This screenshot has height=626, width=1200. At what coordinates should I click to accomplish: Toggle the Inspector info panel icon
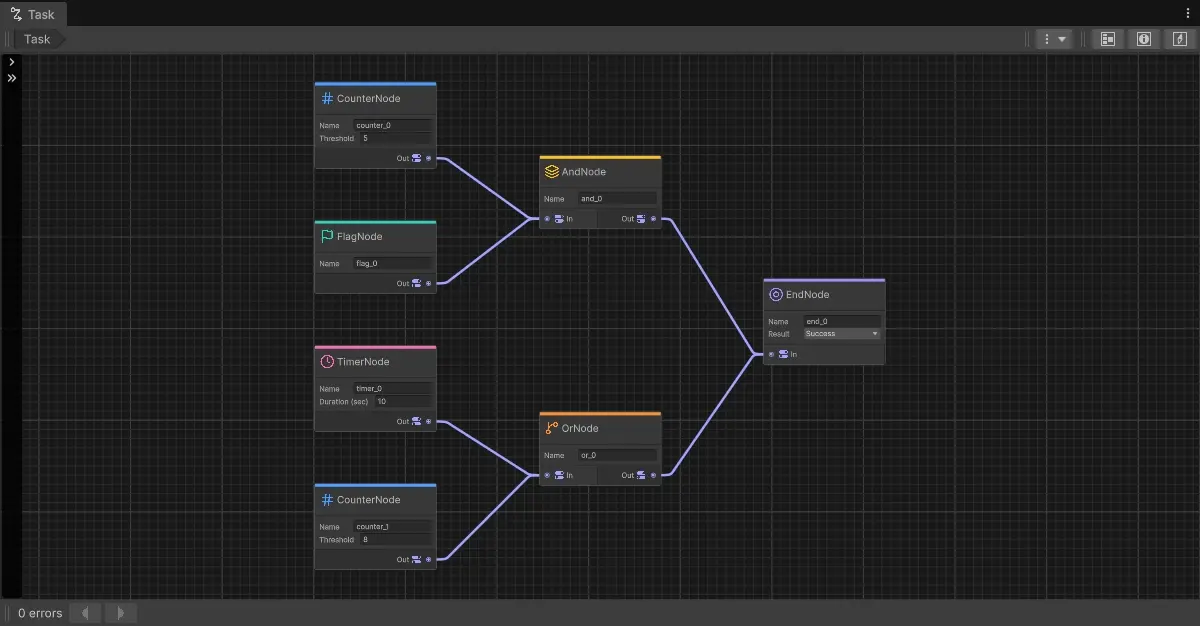coord(1144,39)
